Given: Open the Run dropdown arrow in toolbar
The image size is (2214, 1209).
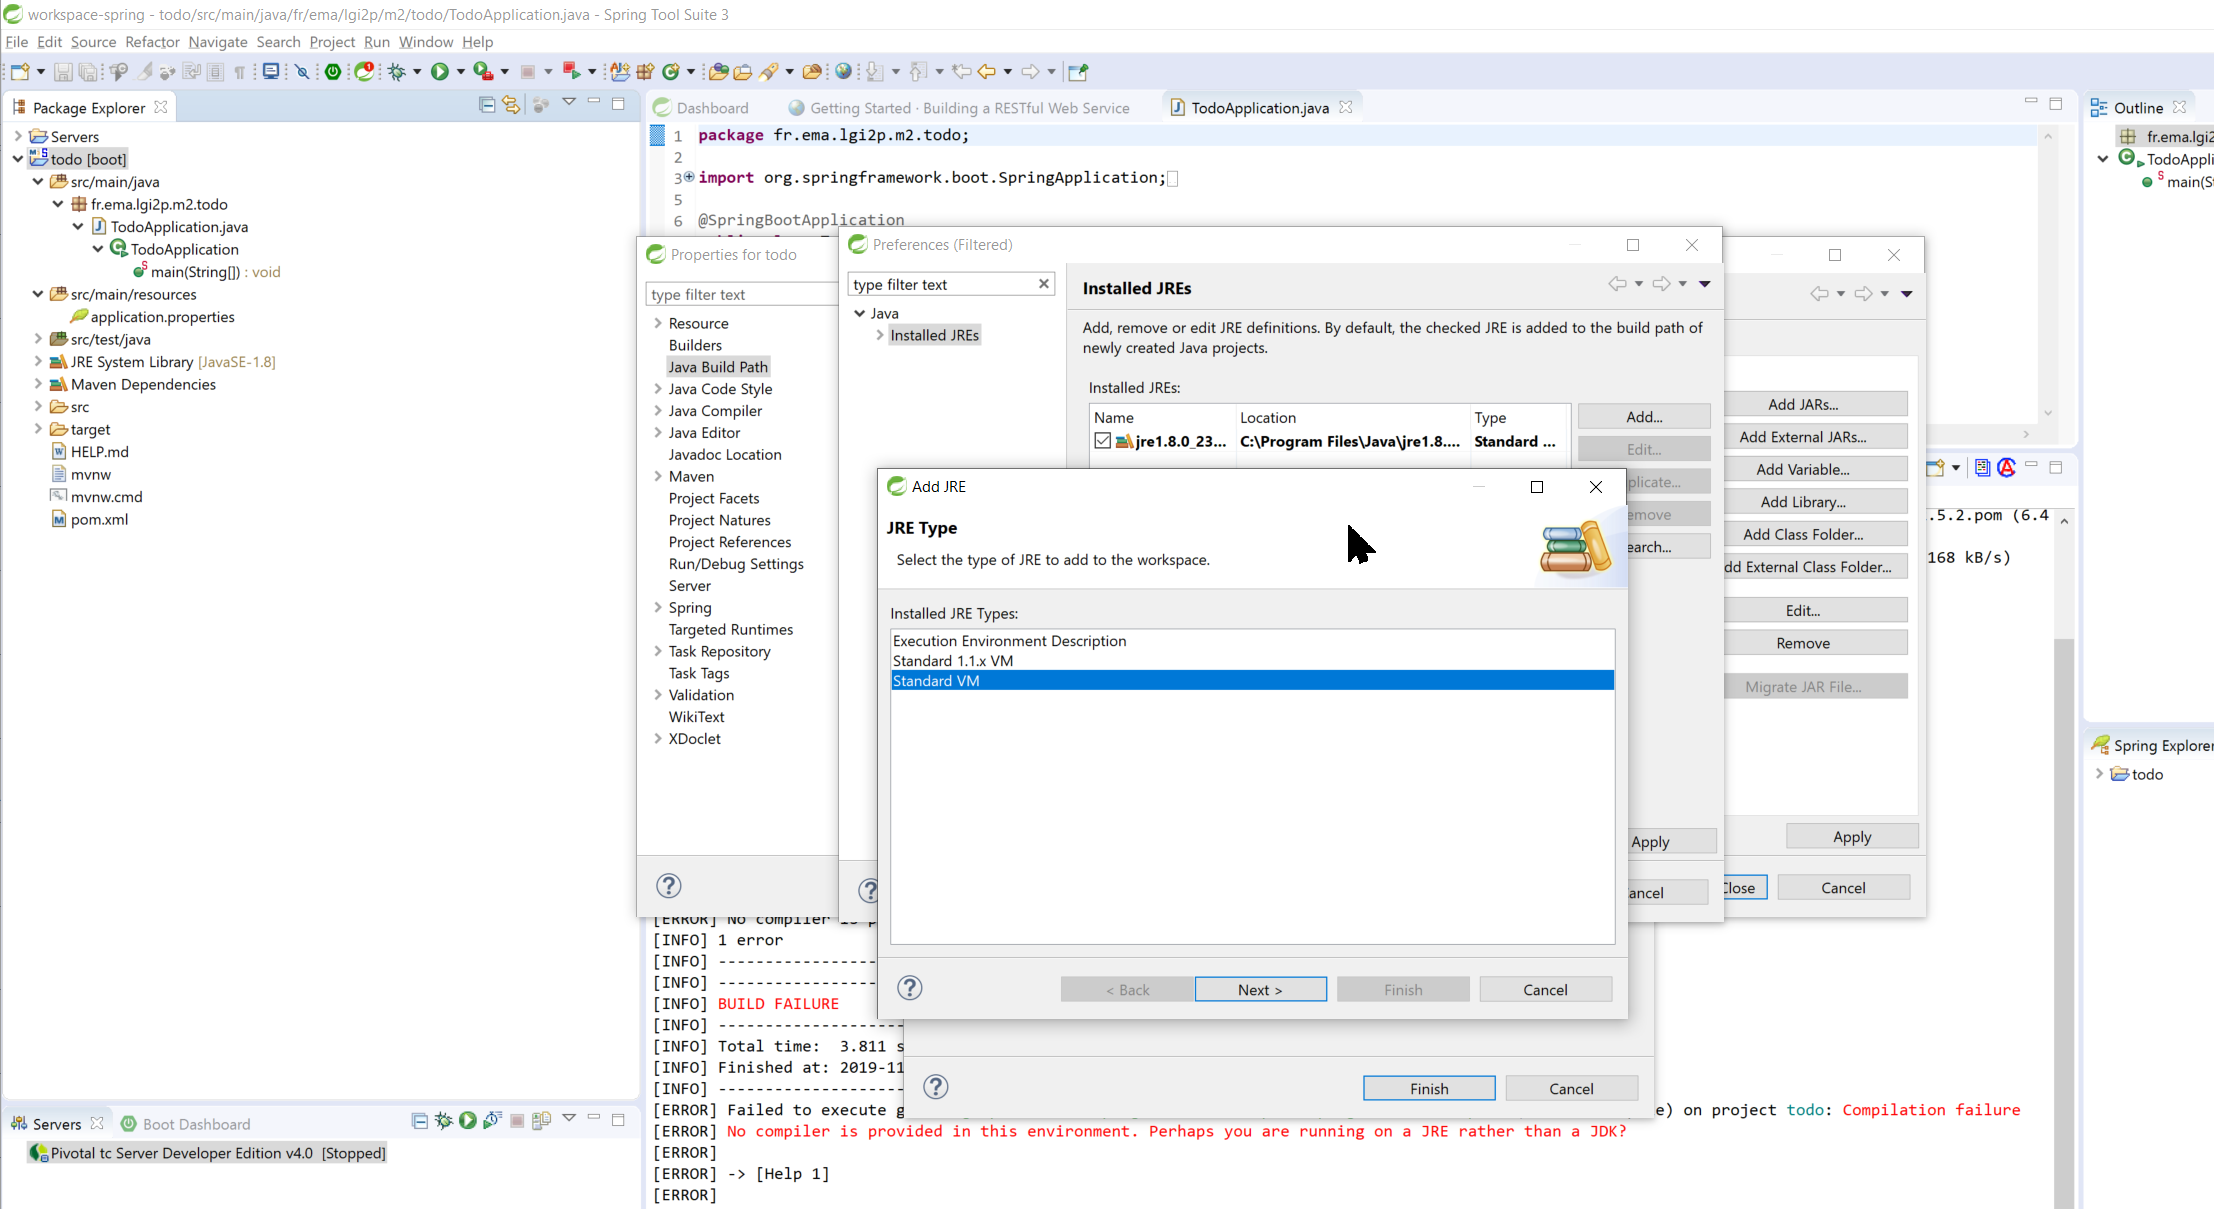Looking at the screenshot, I should point(461,72).
